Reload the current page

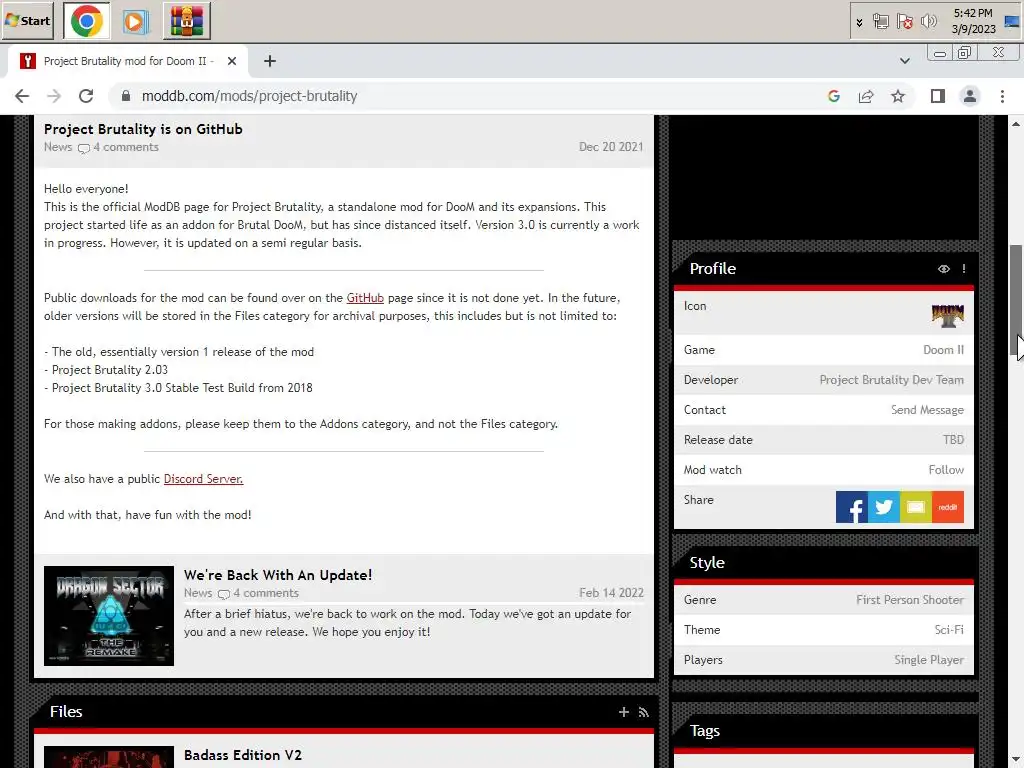pos(86,96)
